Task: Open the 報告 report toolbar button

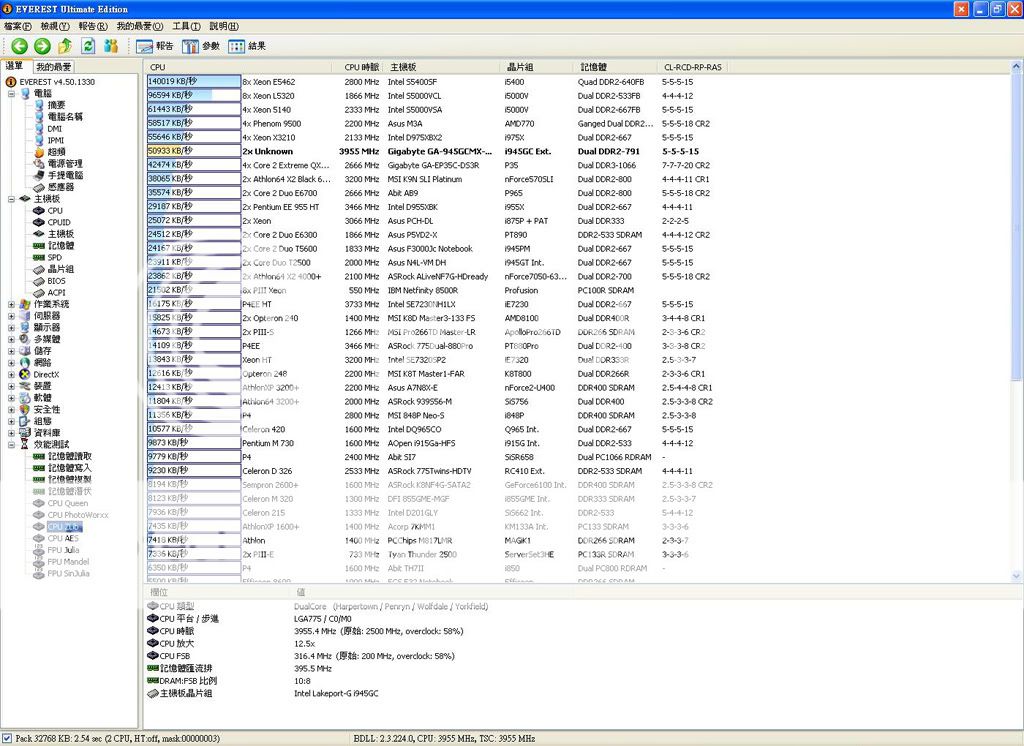Action: [x=155, y=46]
